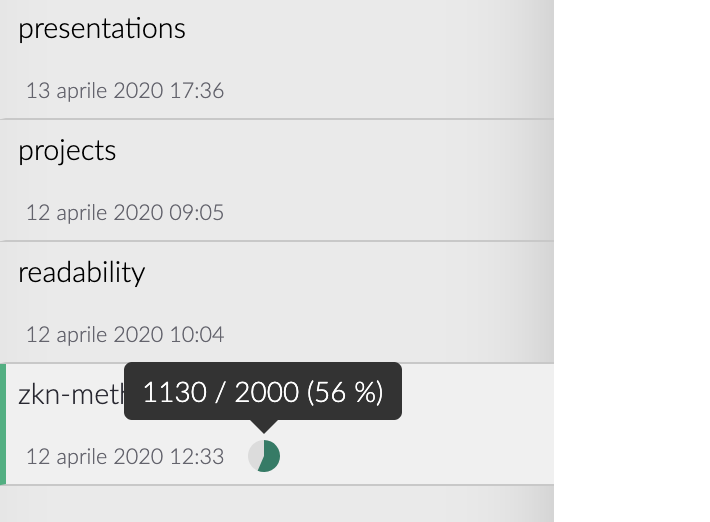Click the green active-file indicator bar
The height and width of the screenshot is (522, 710).
coord(3,424)
